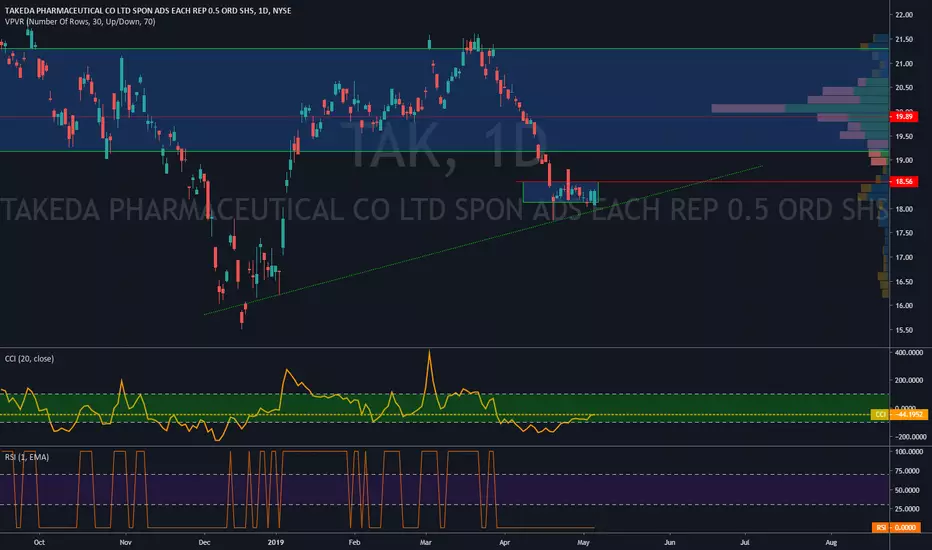Image resolution: width=932 pixels, height=550 pixels.
Task: Click the Mar label on time axis
Action: [x=426, y=542]
